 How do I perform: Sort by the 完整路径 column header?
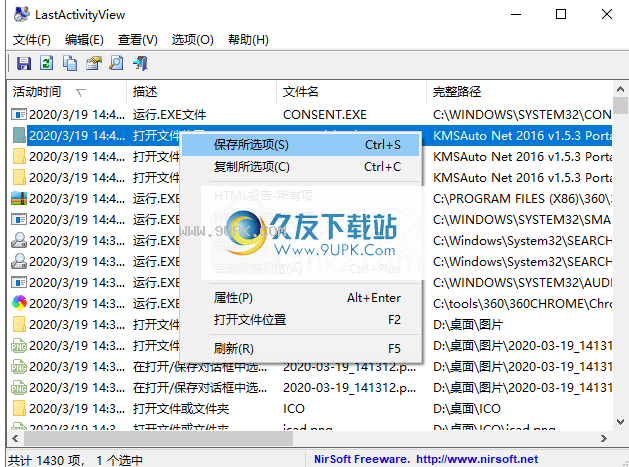click(519, 92)
